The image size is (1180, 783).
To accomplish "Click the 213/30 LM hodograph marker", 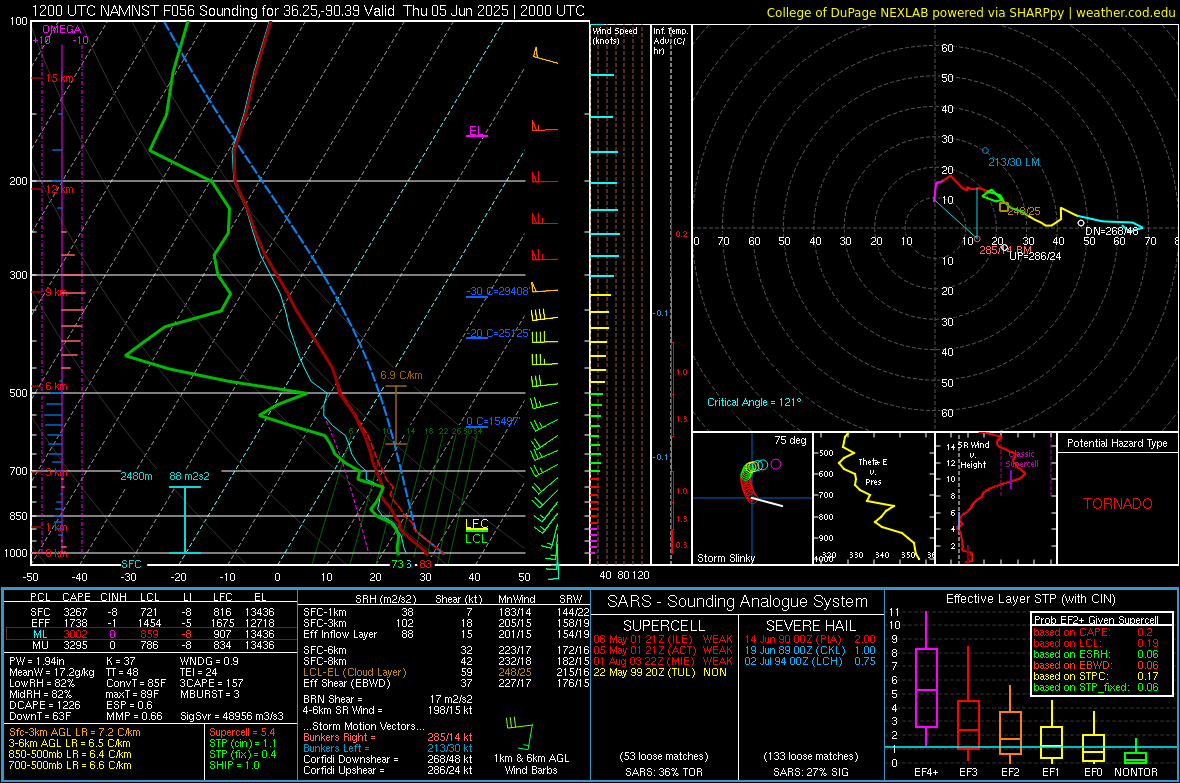I will pos(1013,162).
